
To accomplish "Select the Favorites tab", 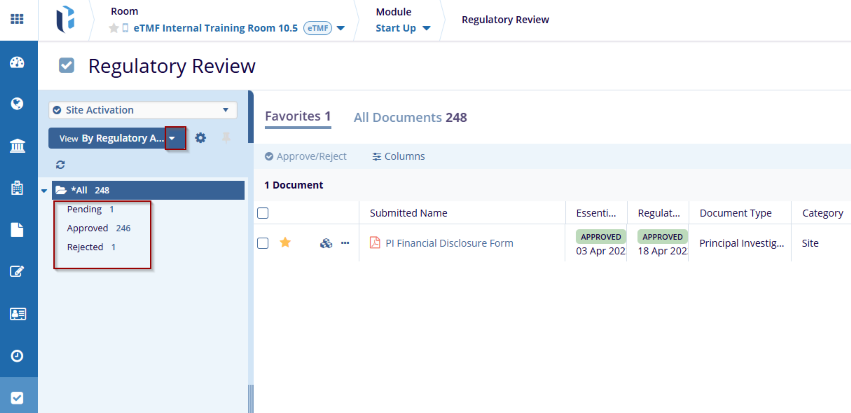I will click(x=297, y=117).
